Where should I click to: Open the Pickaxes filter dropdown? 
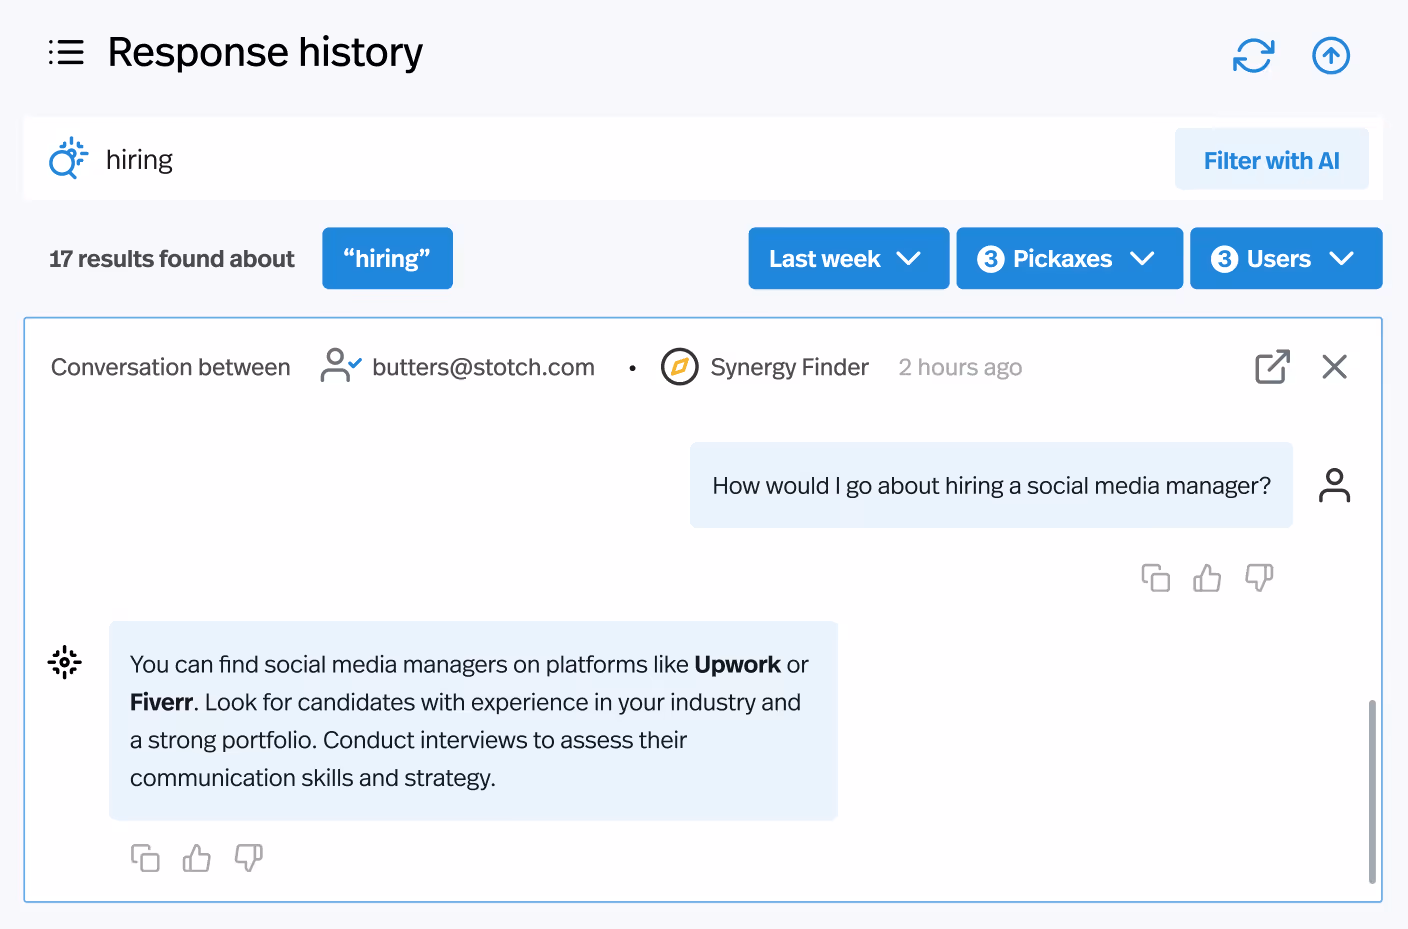pyautogui.click(x=1069, y=258)
